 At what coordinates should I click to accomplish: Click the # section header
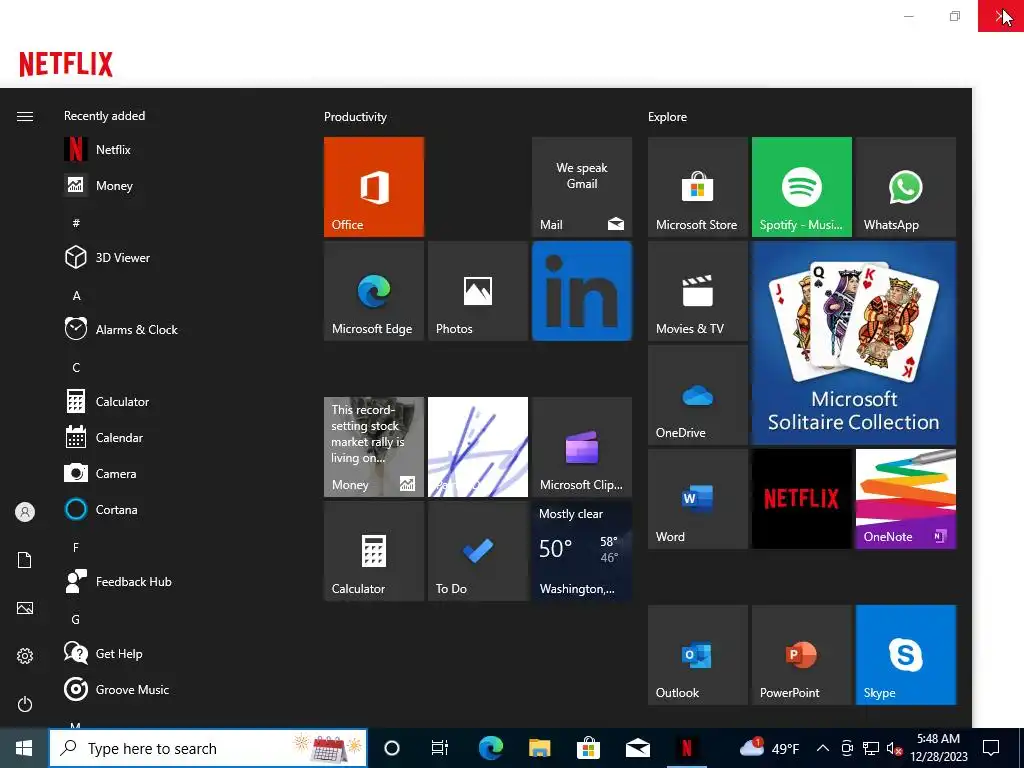76,223
